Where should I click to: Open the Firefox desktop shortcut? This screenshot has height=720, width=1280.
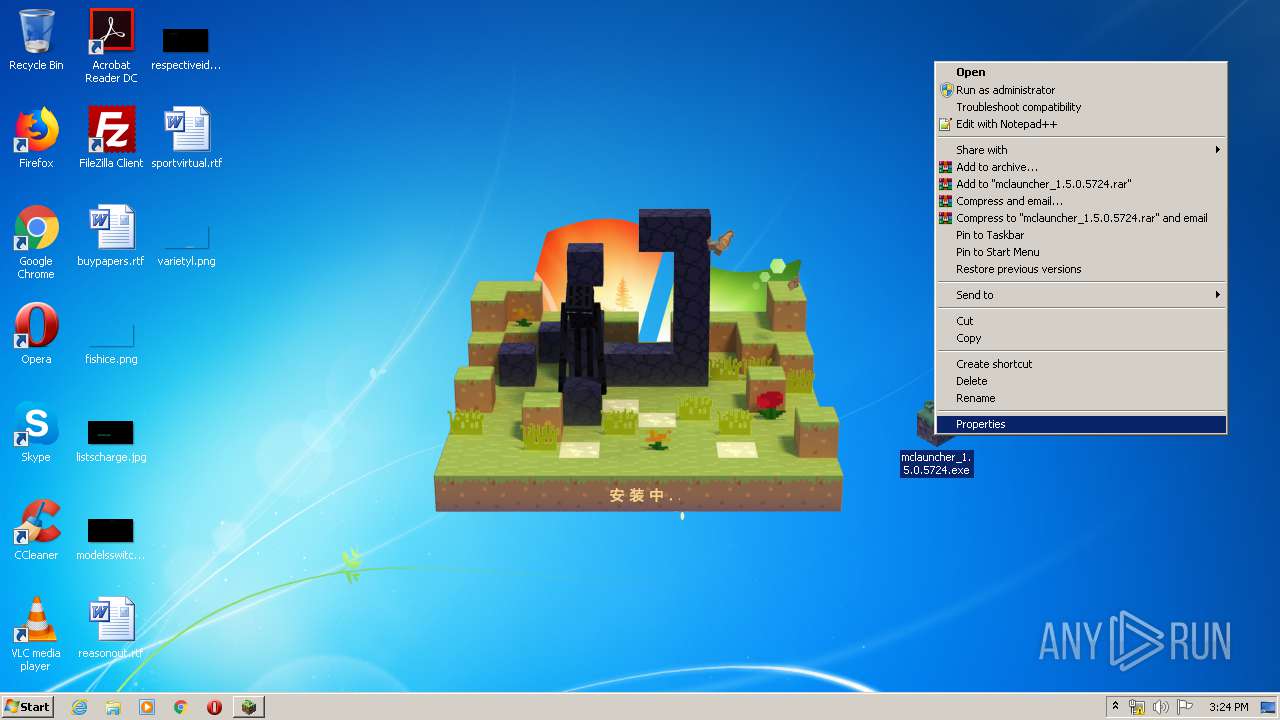click(x=36, y=138)
